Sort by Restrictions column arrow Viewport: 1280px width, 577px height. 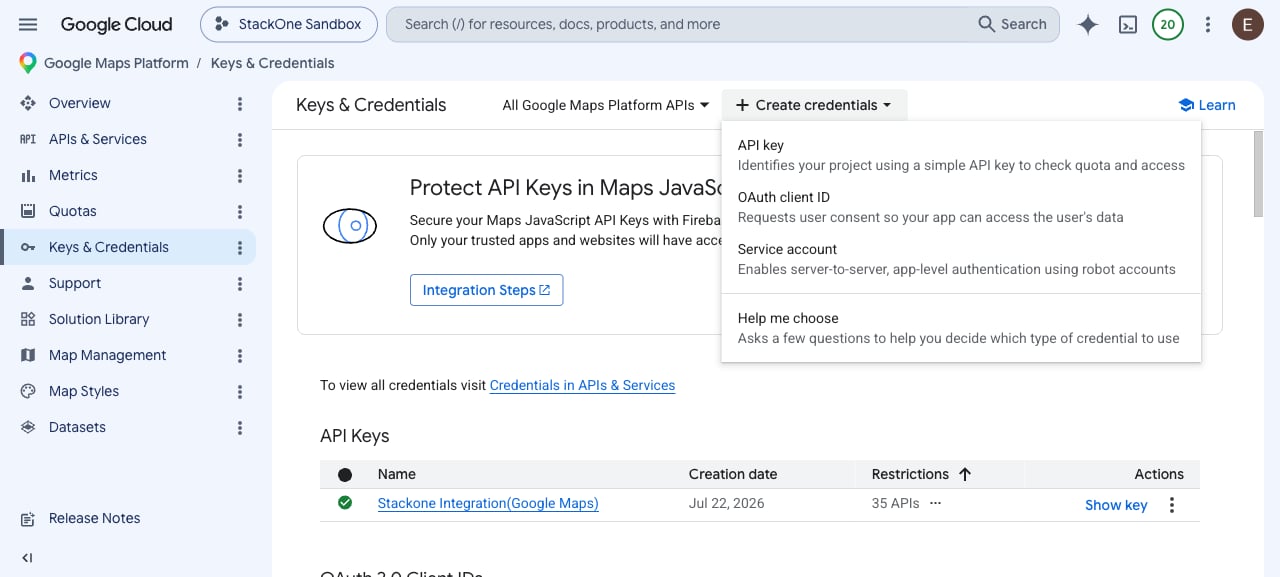point(965,474)
